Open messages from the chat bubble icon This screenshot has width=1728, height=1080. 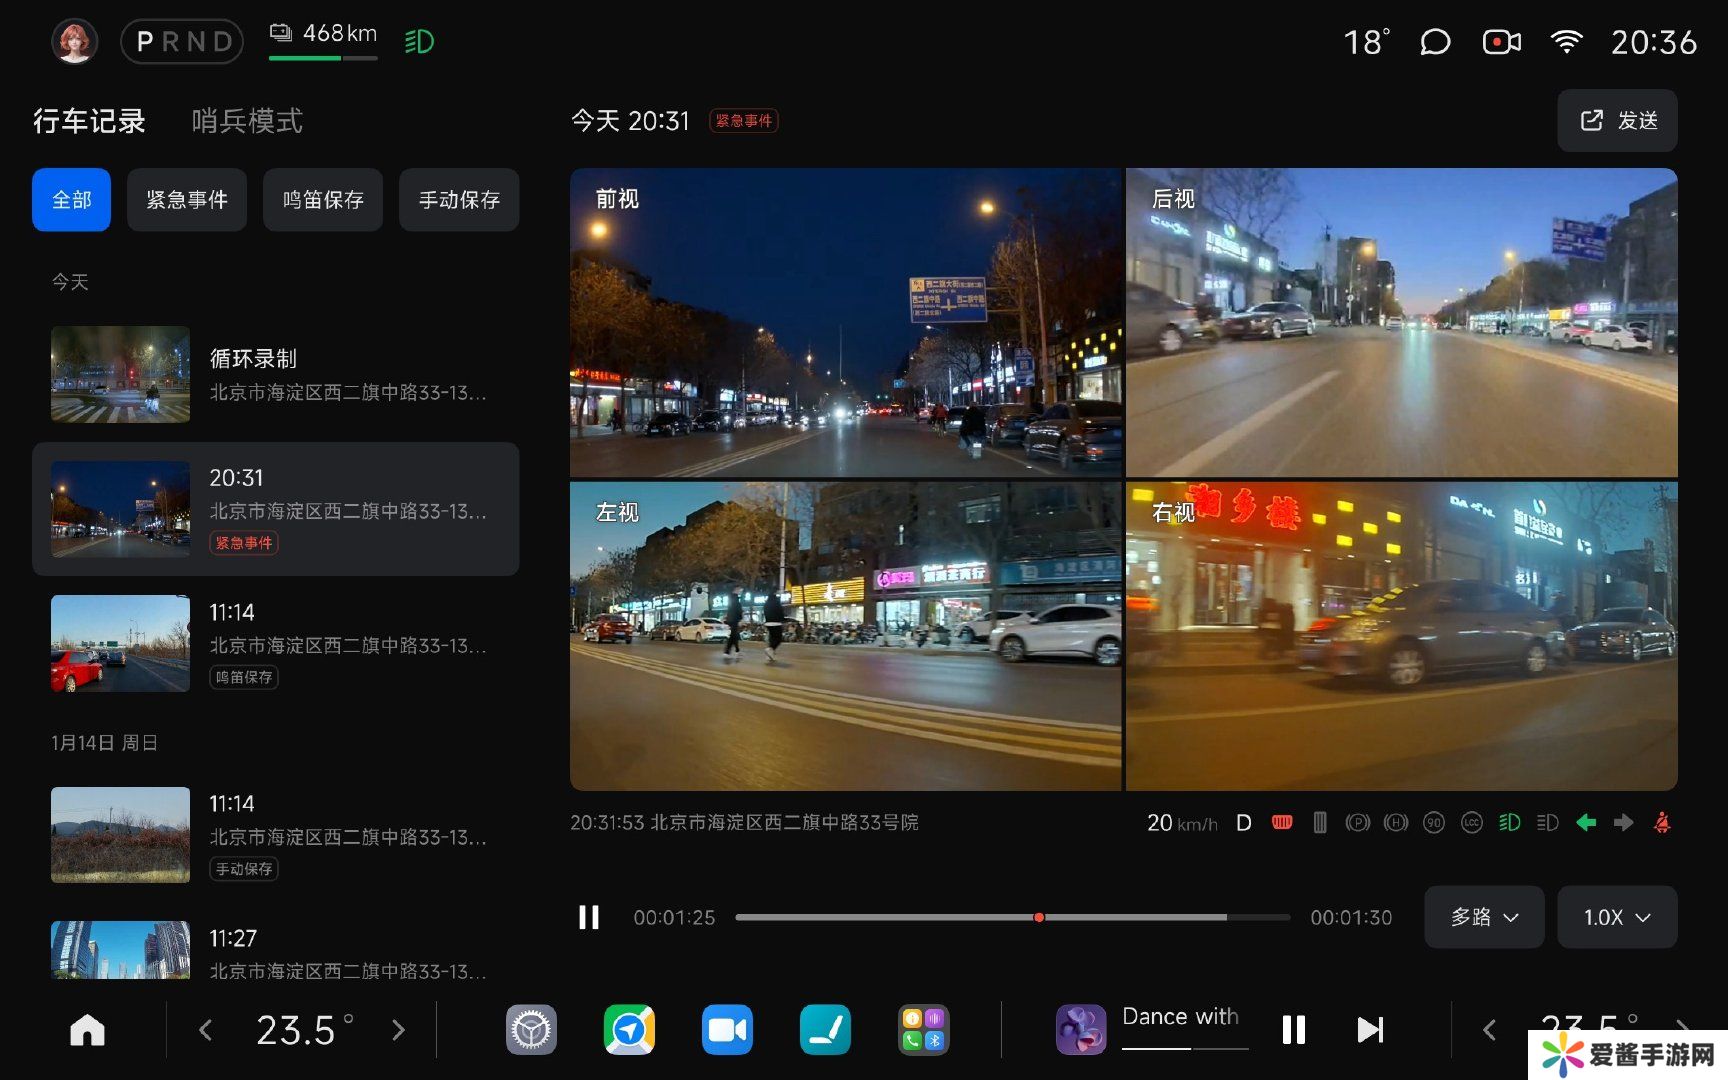point(1435,42)
